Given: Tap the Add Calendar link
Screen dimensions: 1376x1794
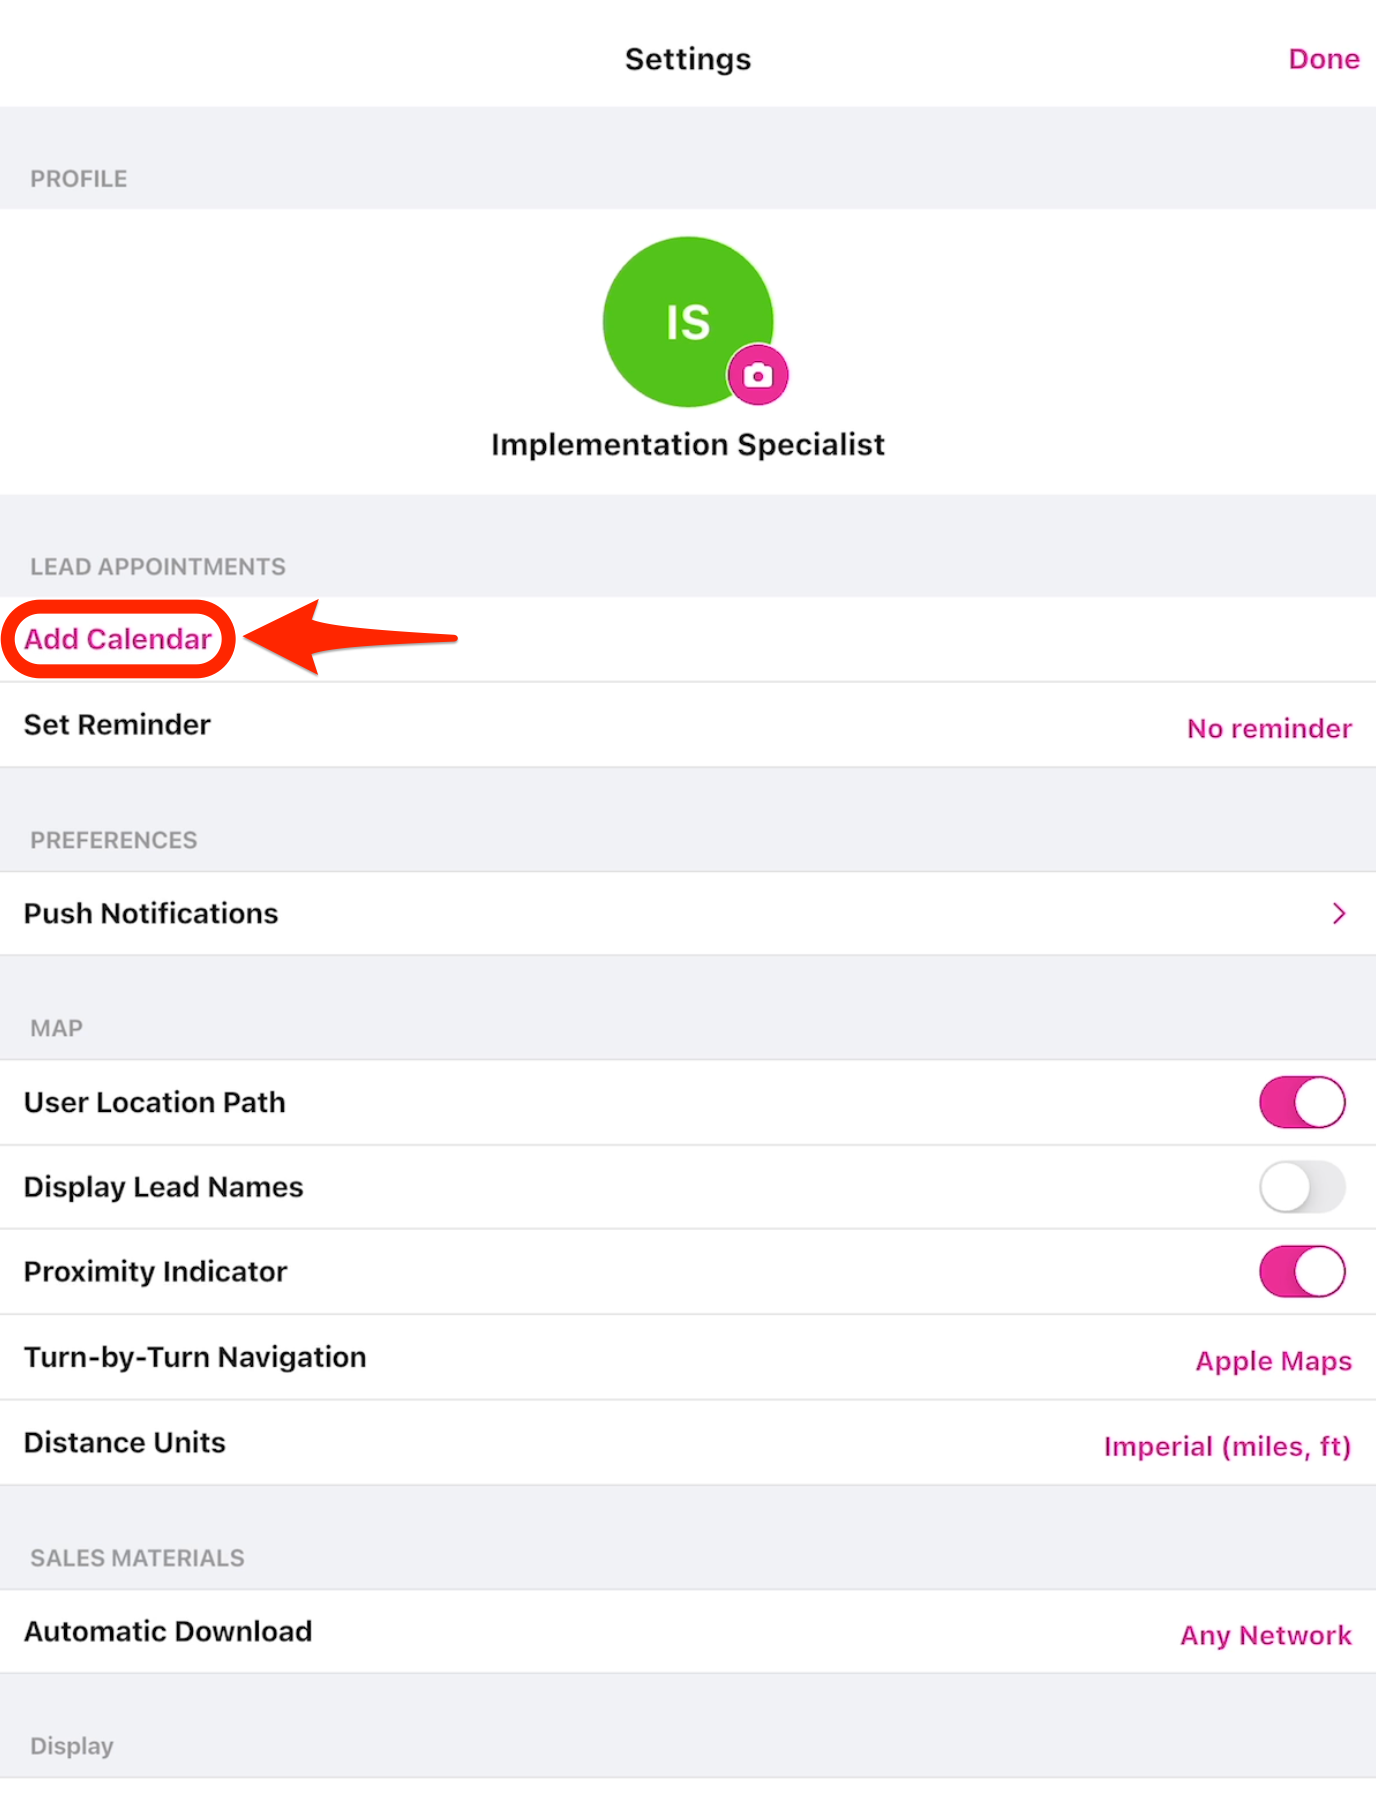Looking at the screenshot, I should click(x=118, y=639).
